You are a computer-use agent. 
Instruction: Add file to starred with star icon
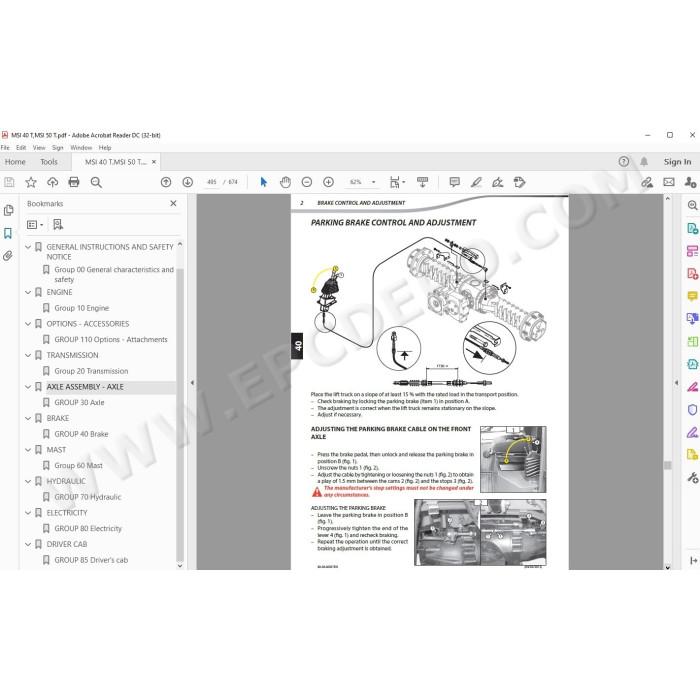point(31,182)
